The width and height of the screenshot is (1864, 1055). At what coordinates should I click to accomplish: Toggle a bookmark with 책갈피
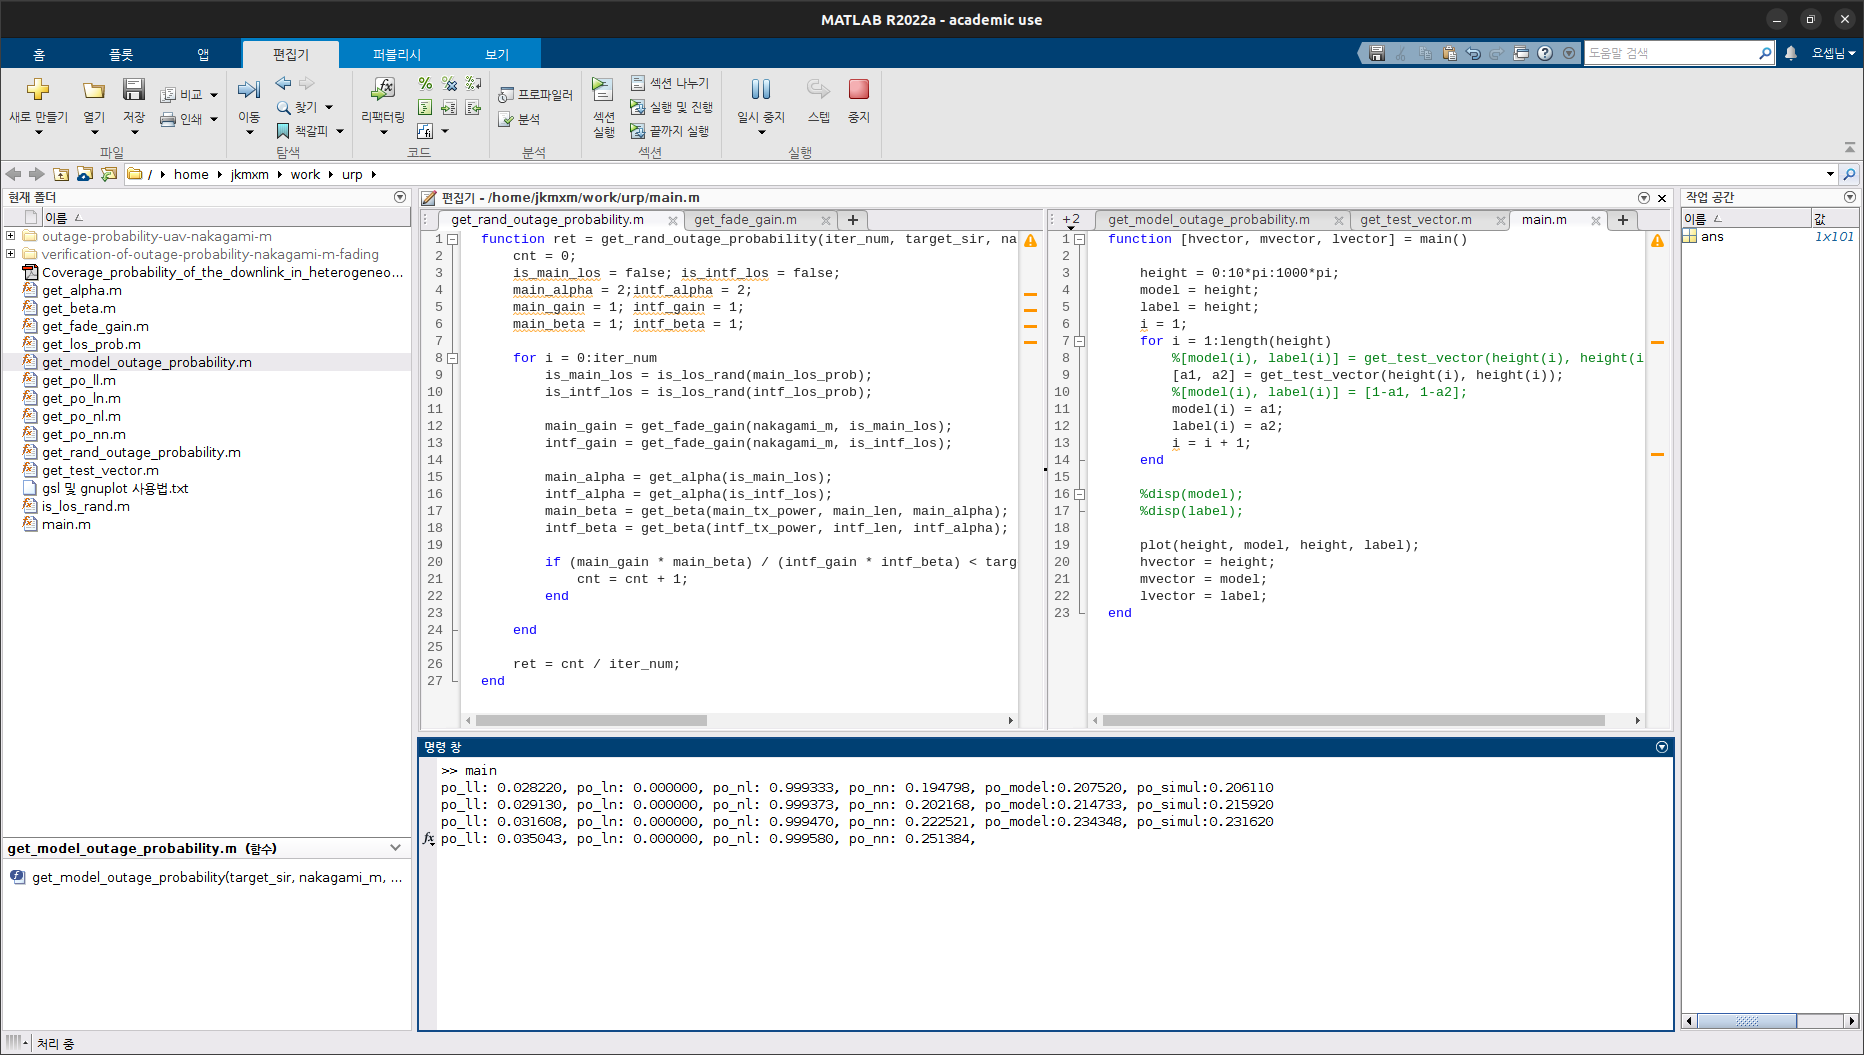[306, 130]
